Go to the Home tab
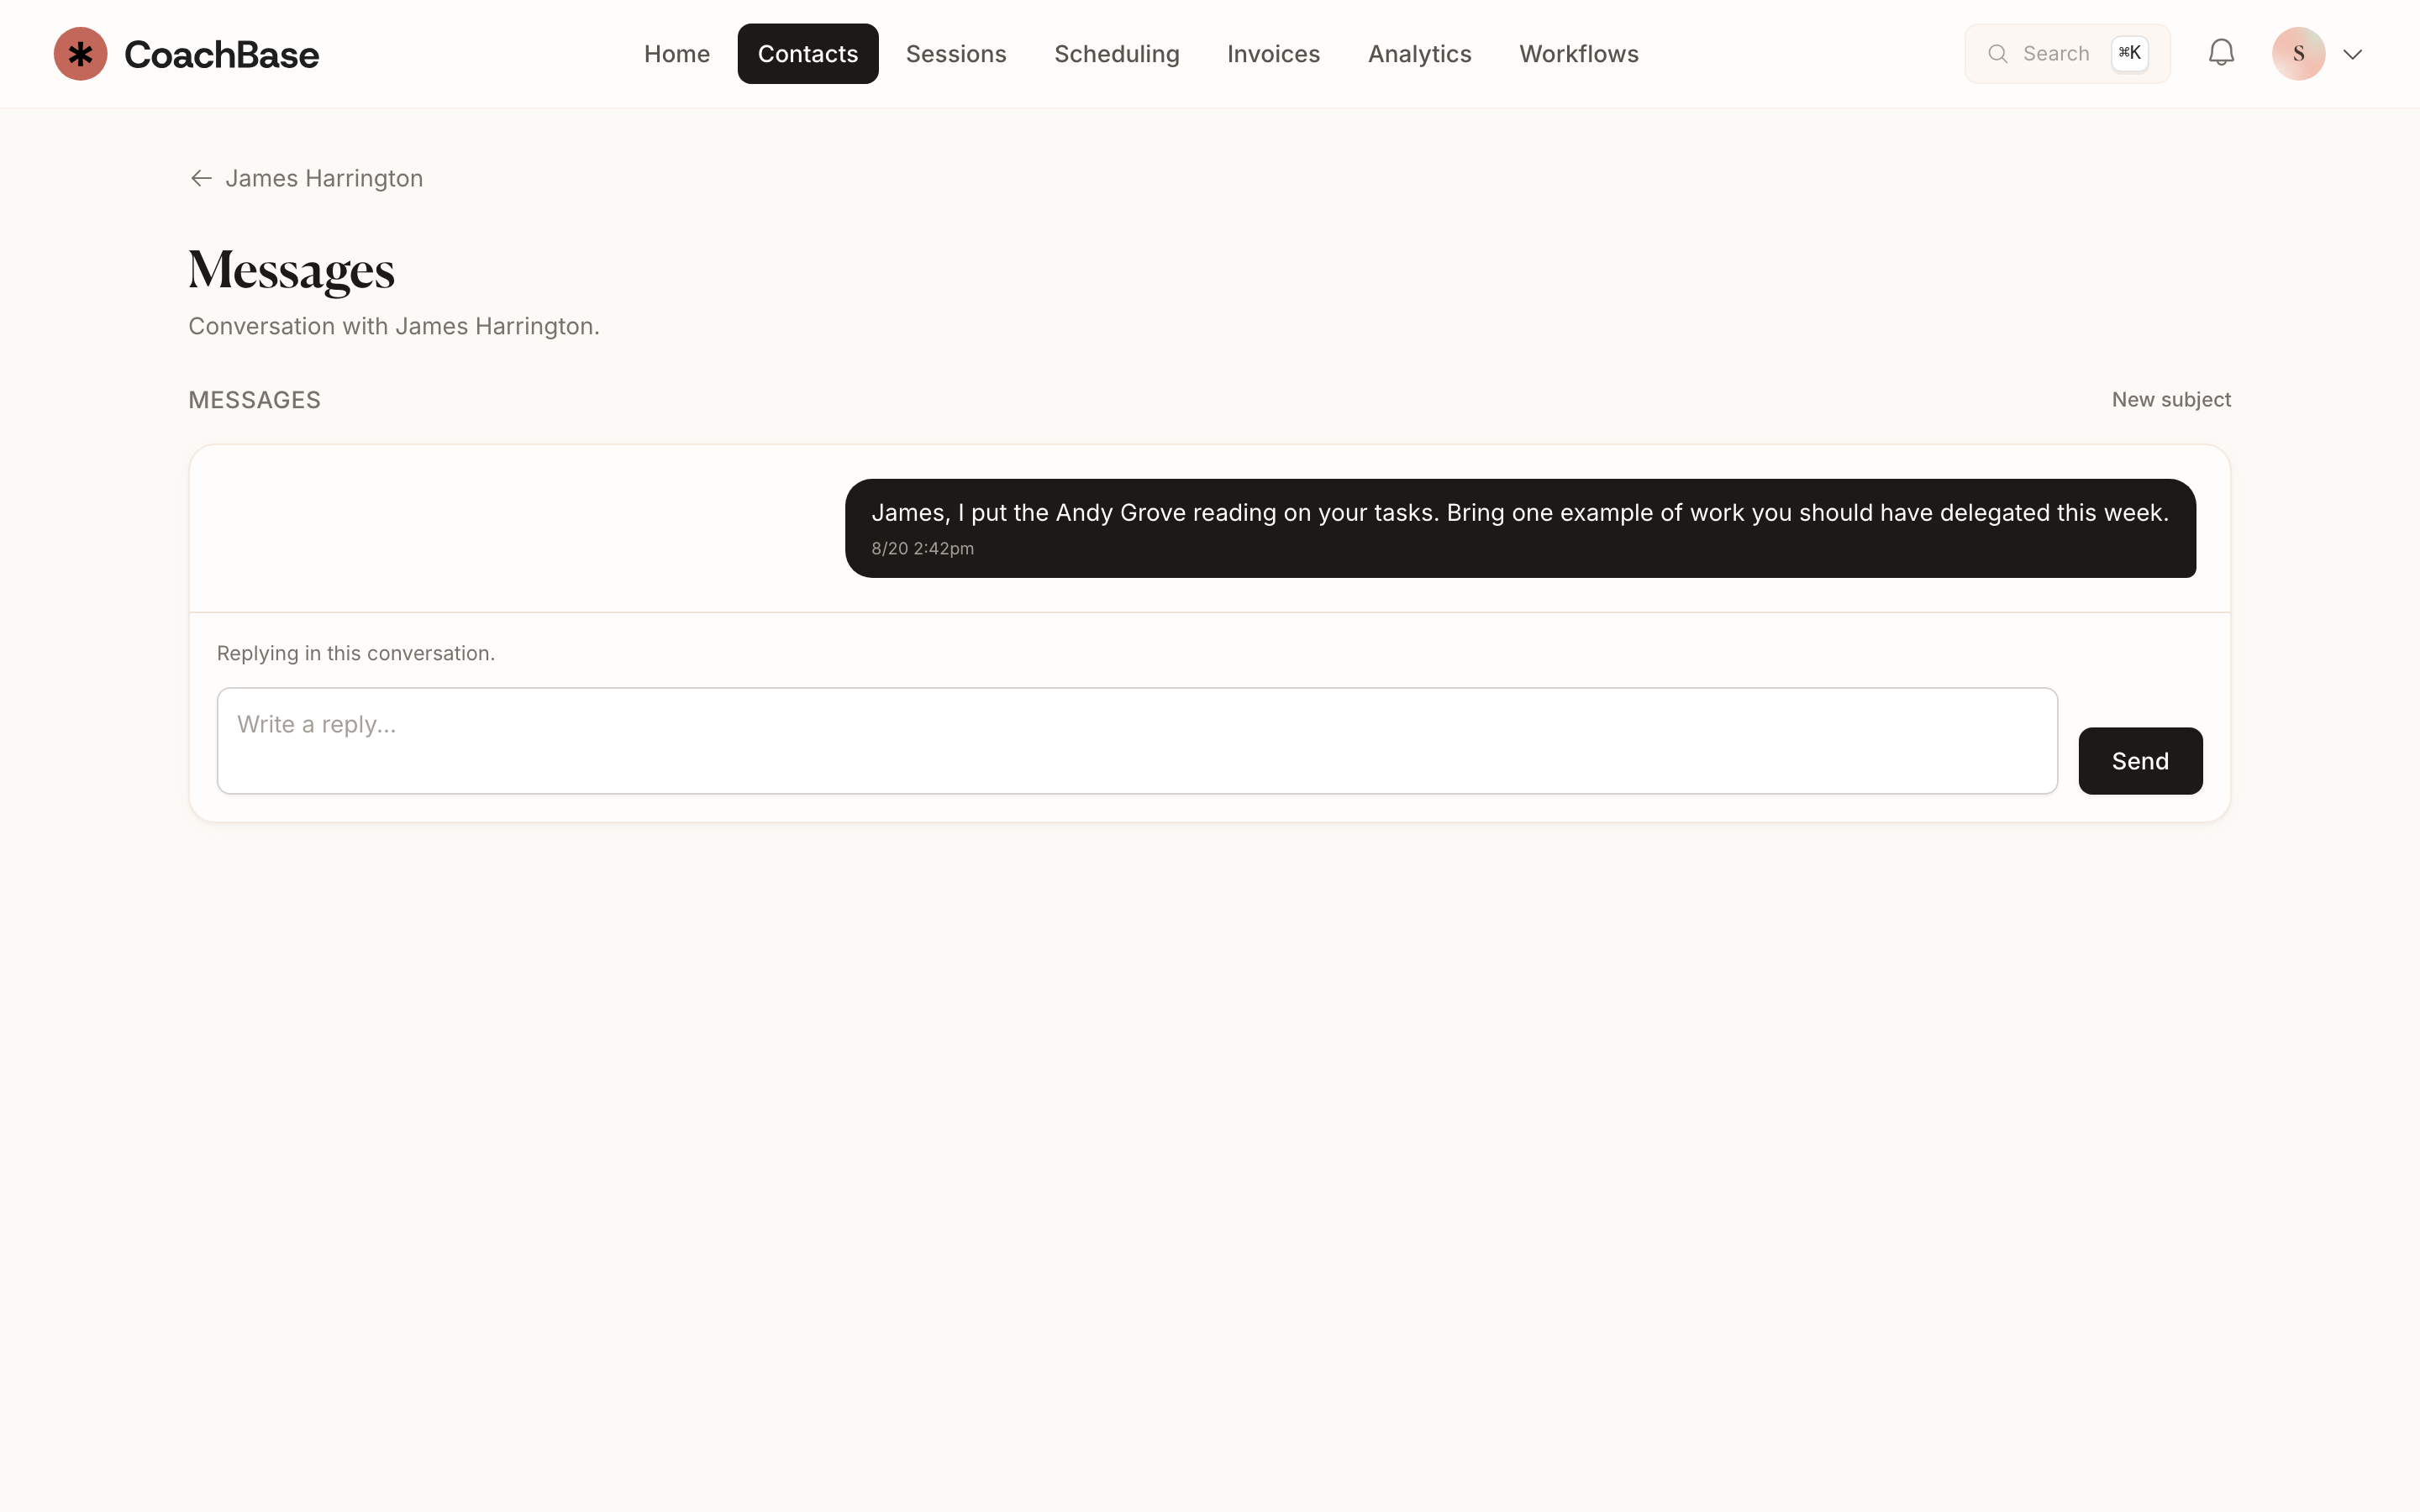This screenshot has height=1512, width=2420. pos(677,54)
